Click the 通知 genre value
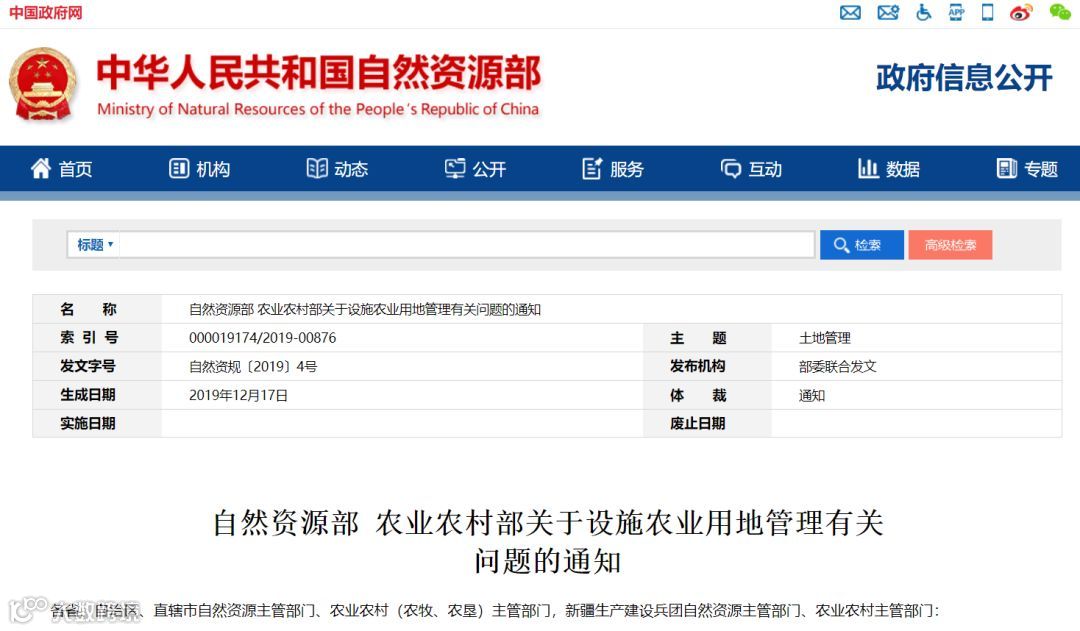The height and width of the screenshot is (631, 1080). 811,395
